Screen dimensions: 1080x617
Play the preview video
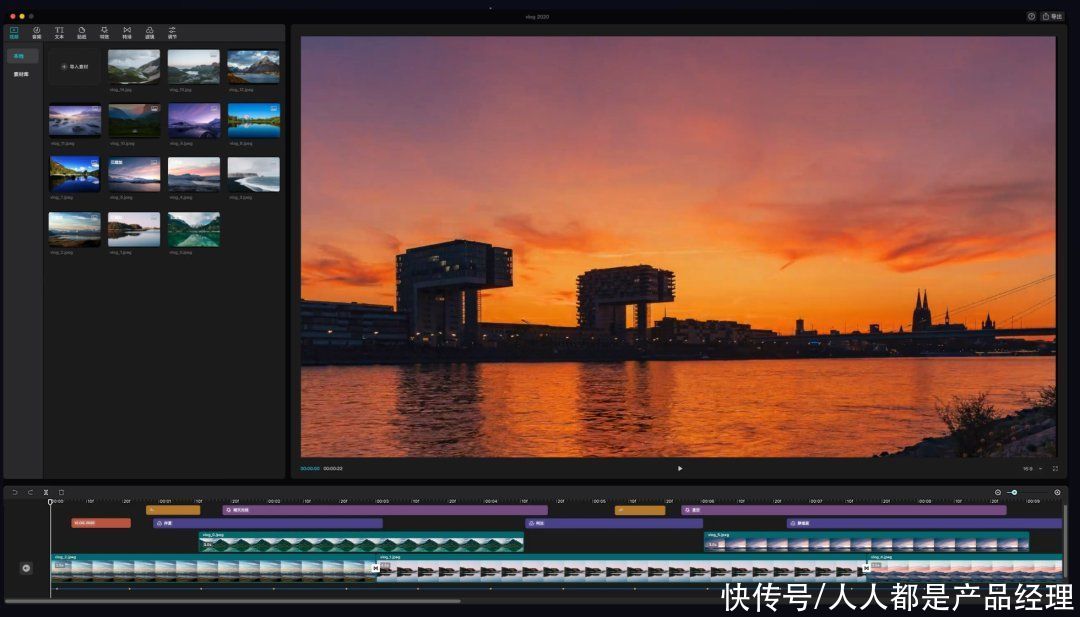680,468
